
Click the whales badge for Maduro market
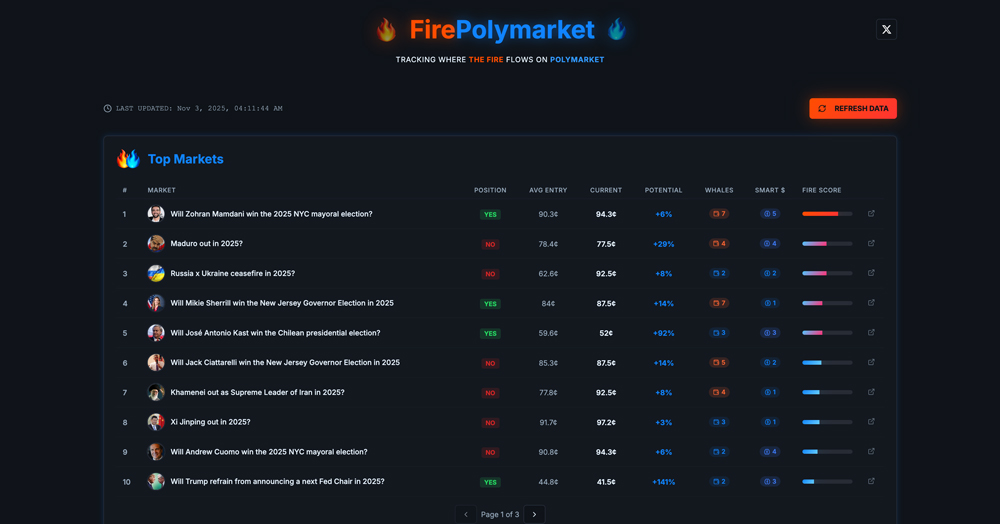pos(719,244)
